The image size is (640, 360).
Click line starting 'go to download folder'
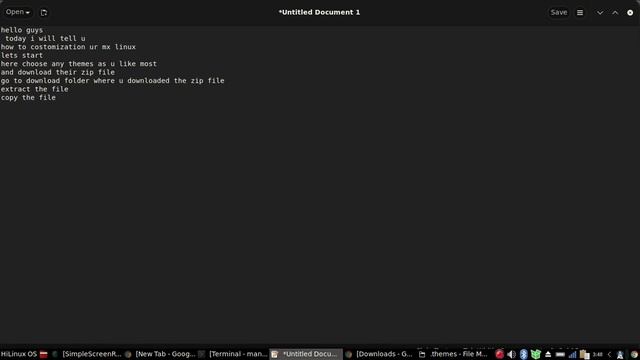coord(113,81)
